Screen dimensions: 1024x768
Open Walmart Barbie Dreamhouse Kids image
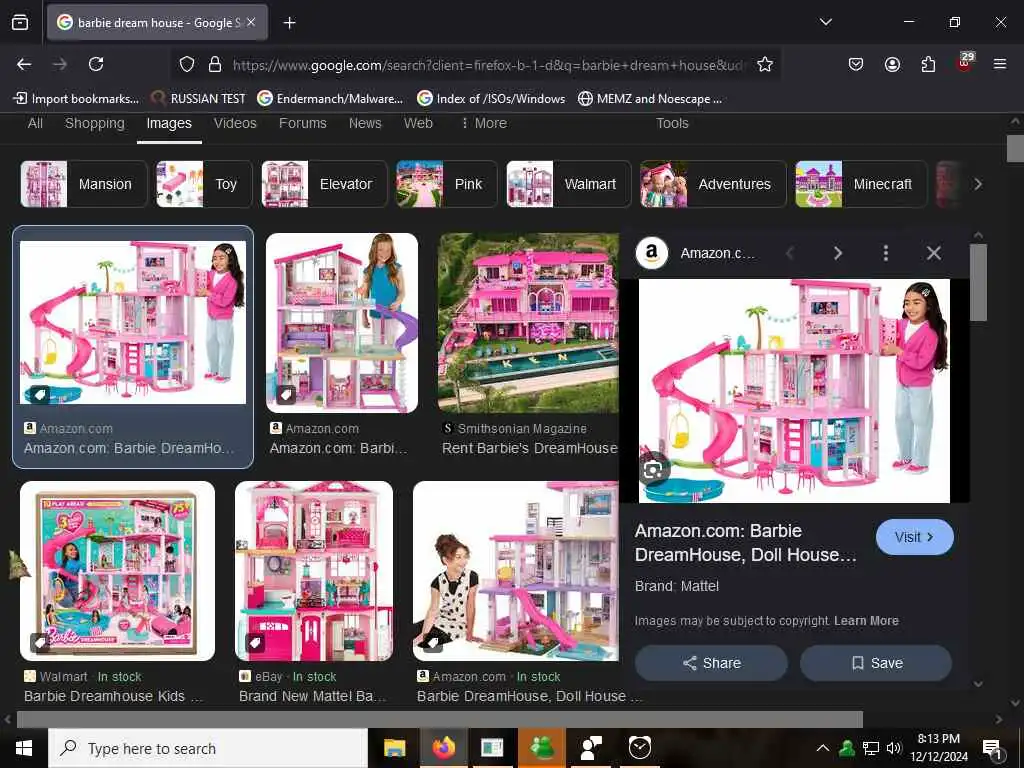click(x=118, y=571)
